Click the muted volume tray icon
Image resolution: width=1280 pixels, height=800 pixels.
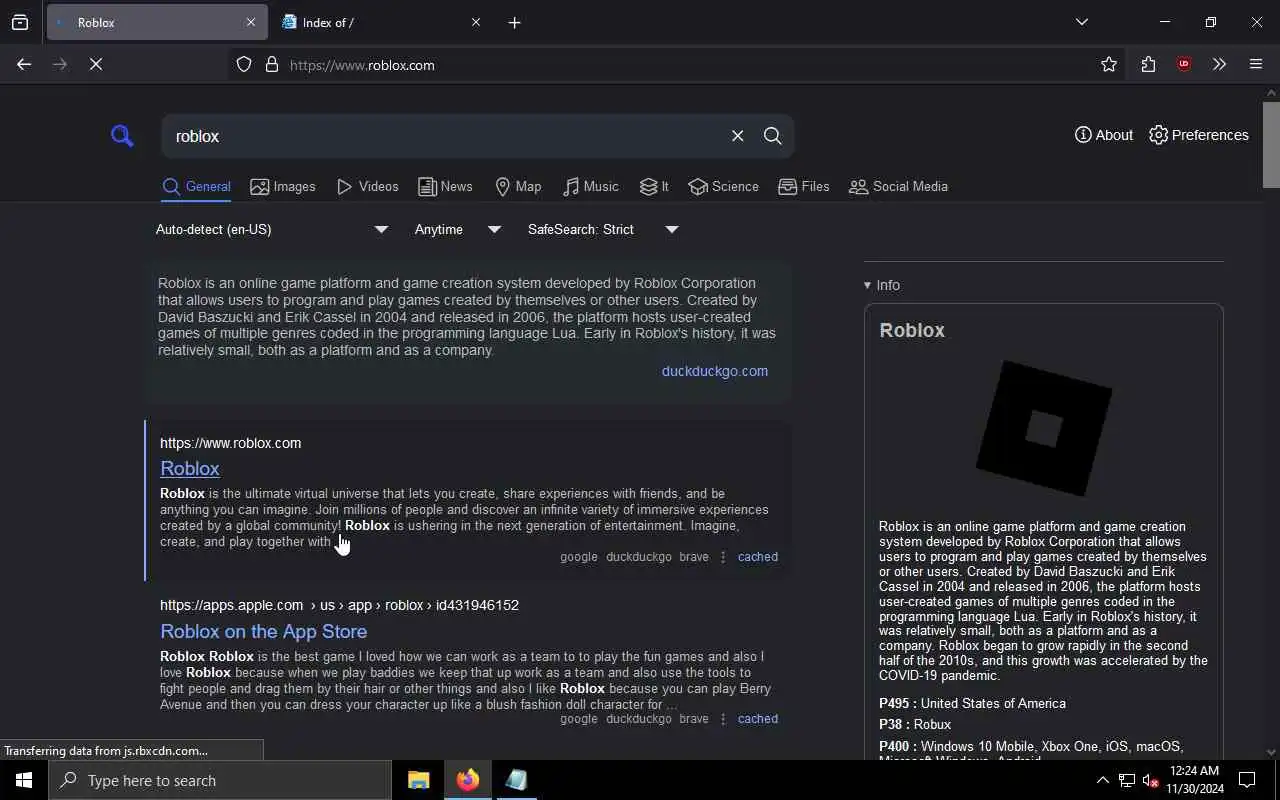(x=1151, y=781)
